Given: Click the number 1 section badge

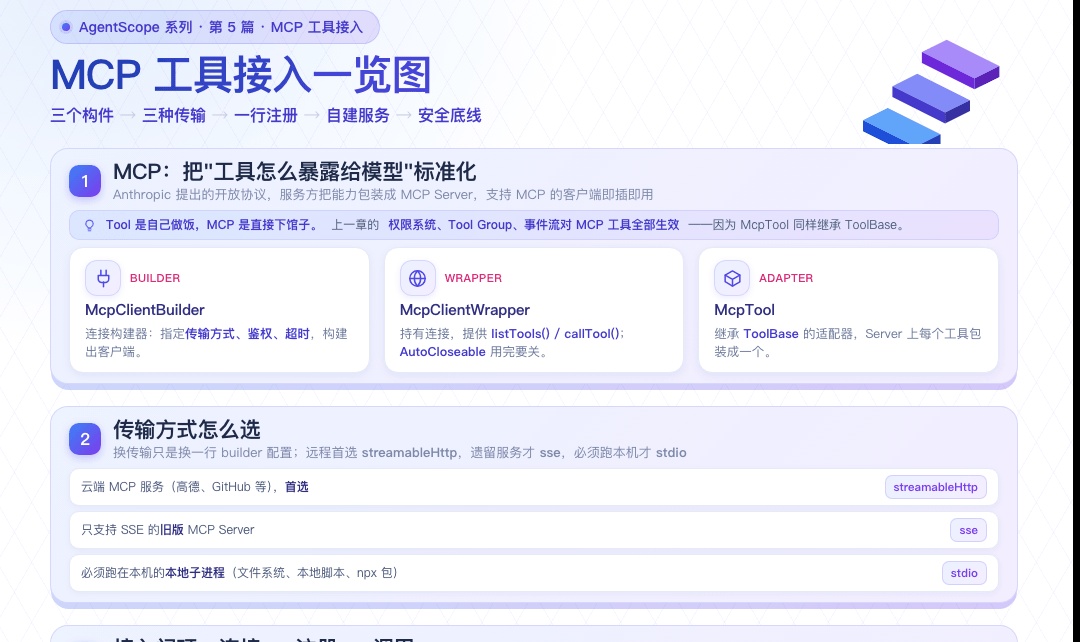Looking at the screenshot, I should pyautogui.click(x=85, y=181).
